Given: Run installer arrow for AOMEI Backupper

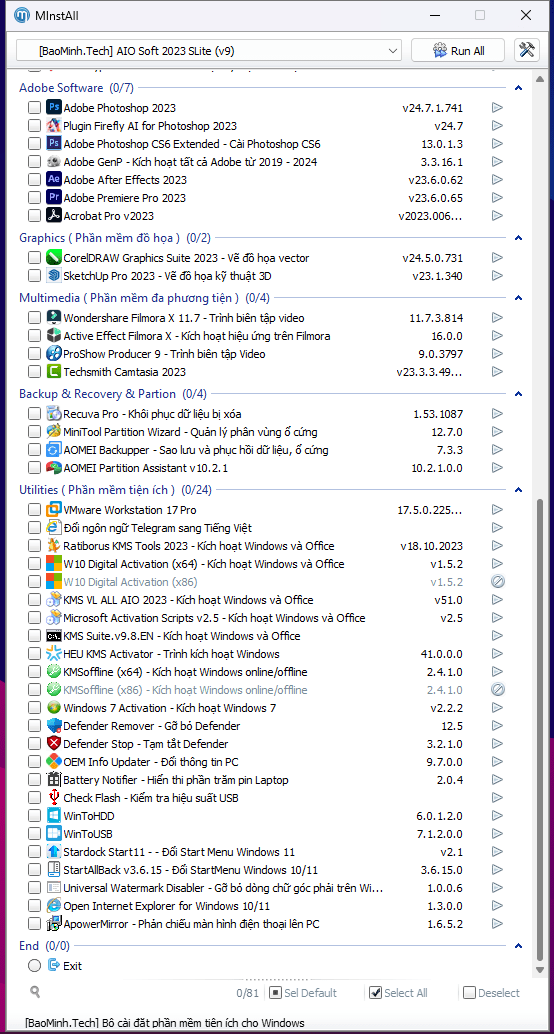Looking at the screenshot, I should (x=497, y=450).
